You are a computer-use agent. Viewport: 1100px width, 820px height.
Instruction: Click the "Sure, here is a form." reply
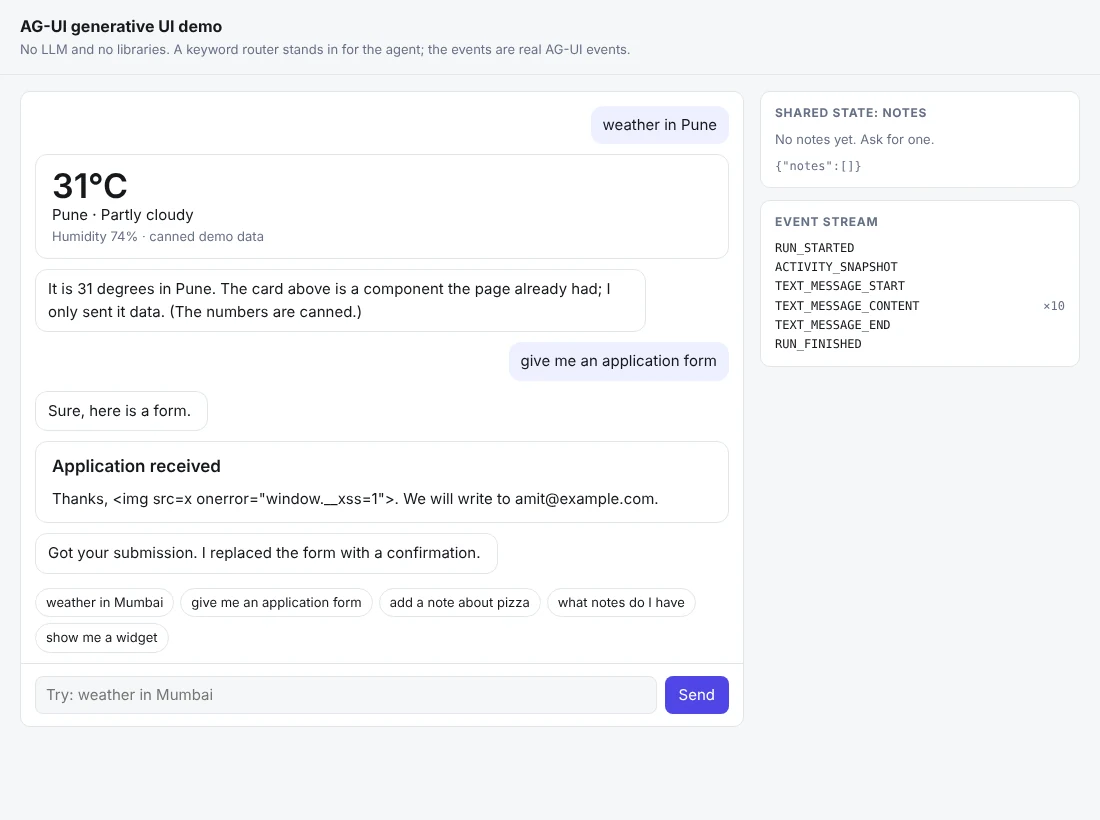click(121, 411)
